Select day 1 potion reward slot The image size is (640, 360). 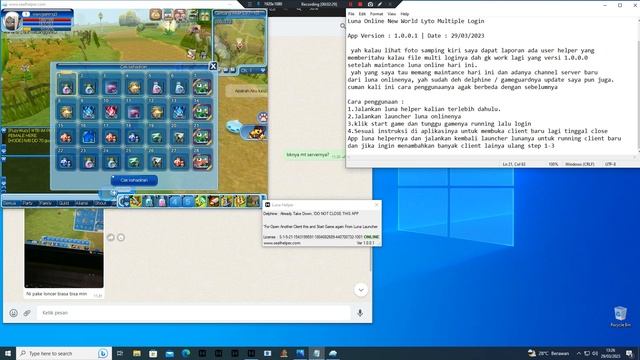pyautogui.click(x=66, y=85)
